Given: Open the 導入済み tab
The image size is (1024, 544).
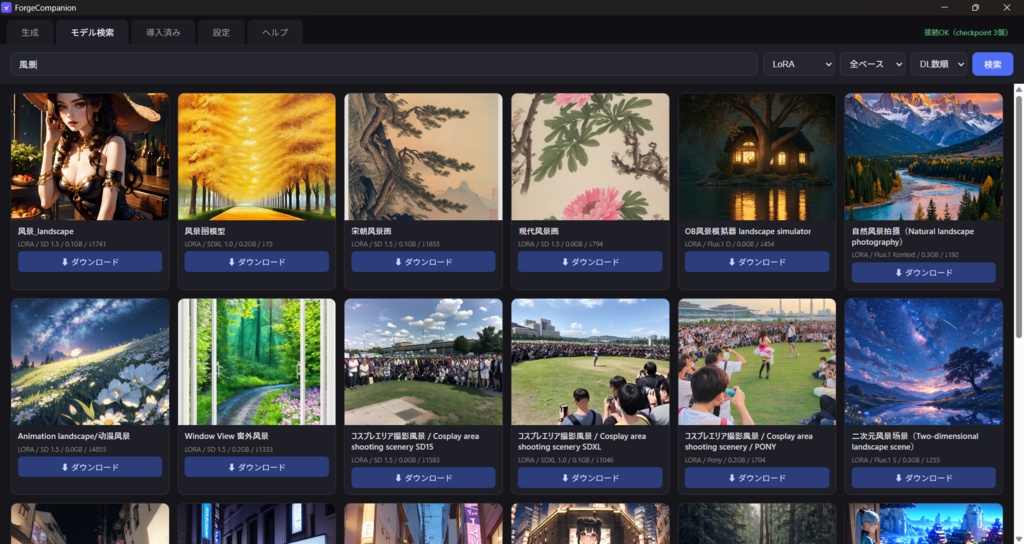Looking at the screenshot, I should pos(163,33).
